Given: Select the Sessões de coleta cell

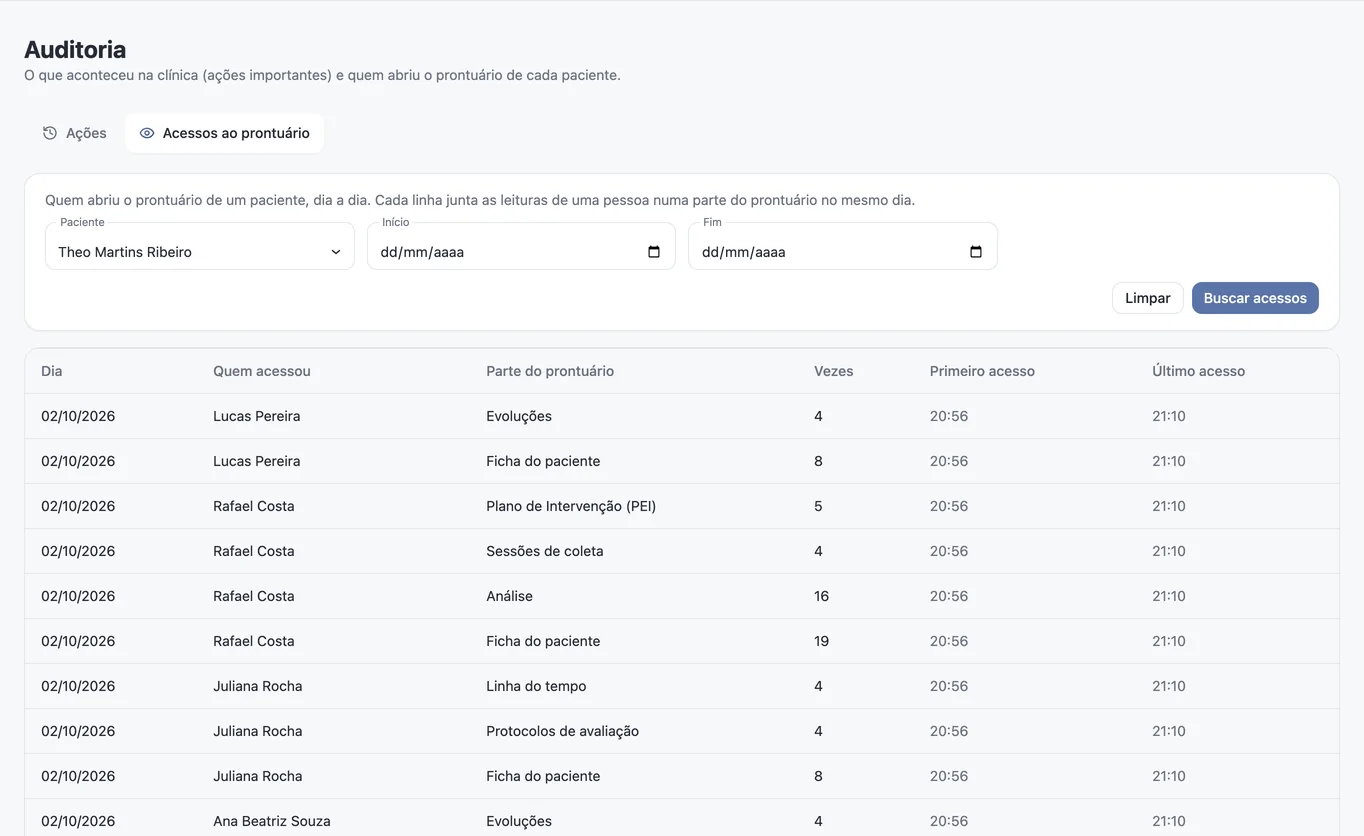Looking at the screenshot, I should tap(545, 551).
